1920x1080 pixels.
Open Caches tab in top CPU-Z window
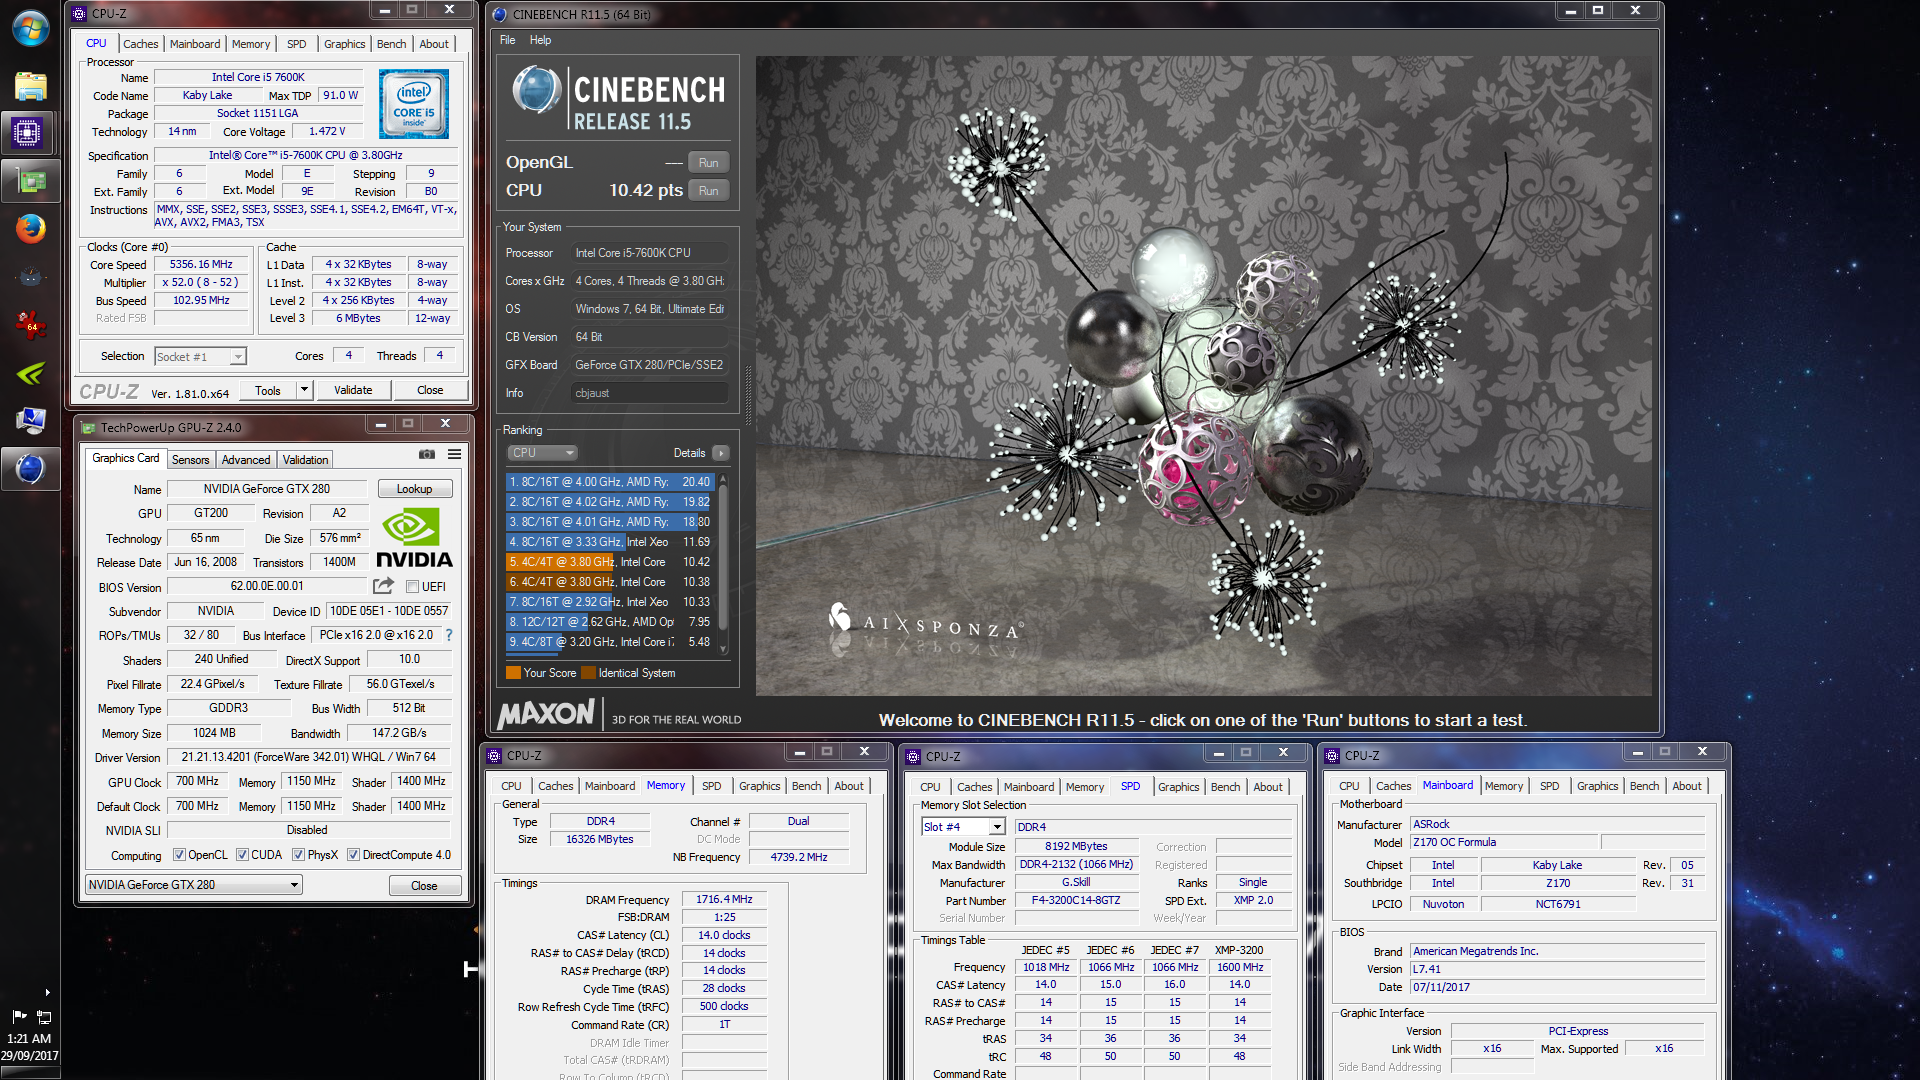click(x=140, y=44)
